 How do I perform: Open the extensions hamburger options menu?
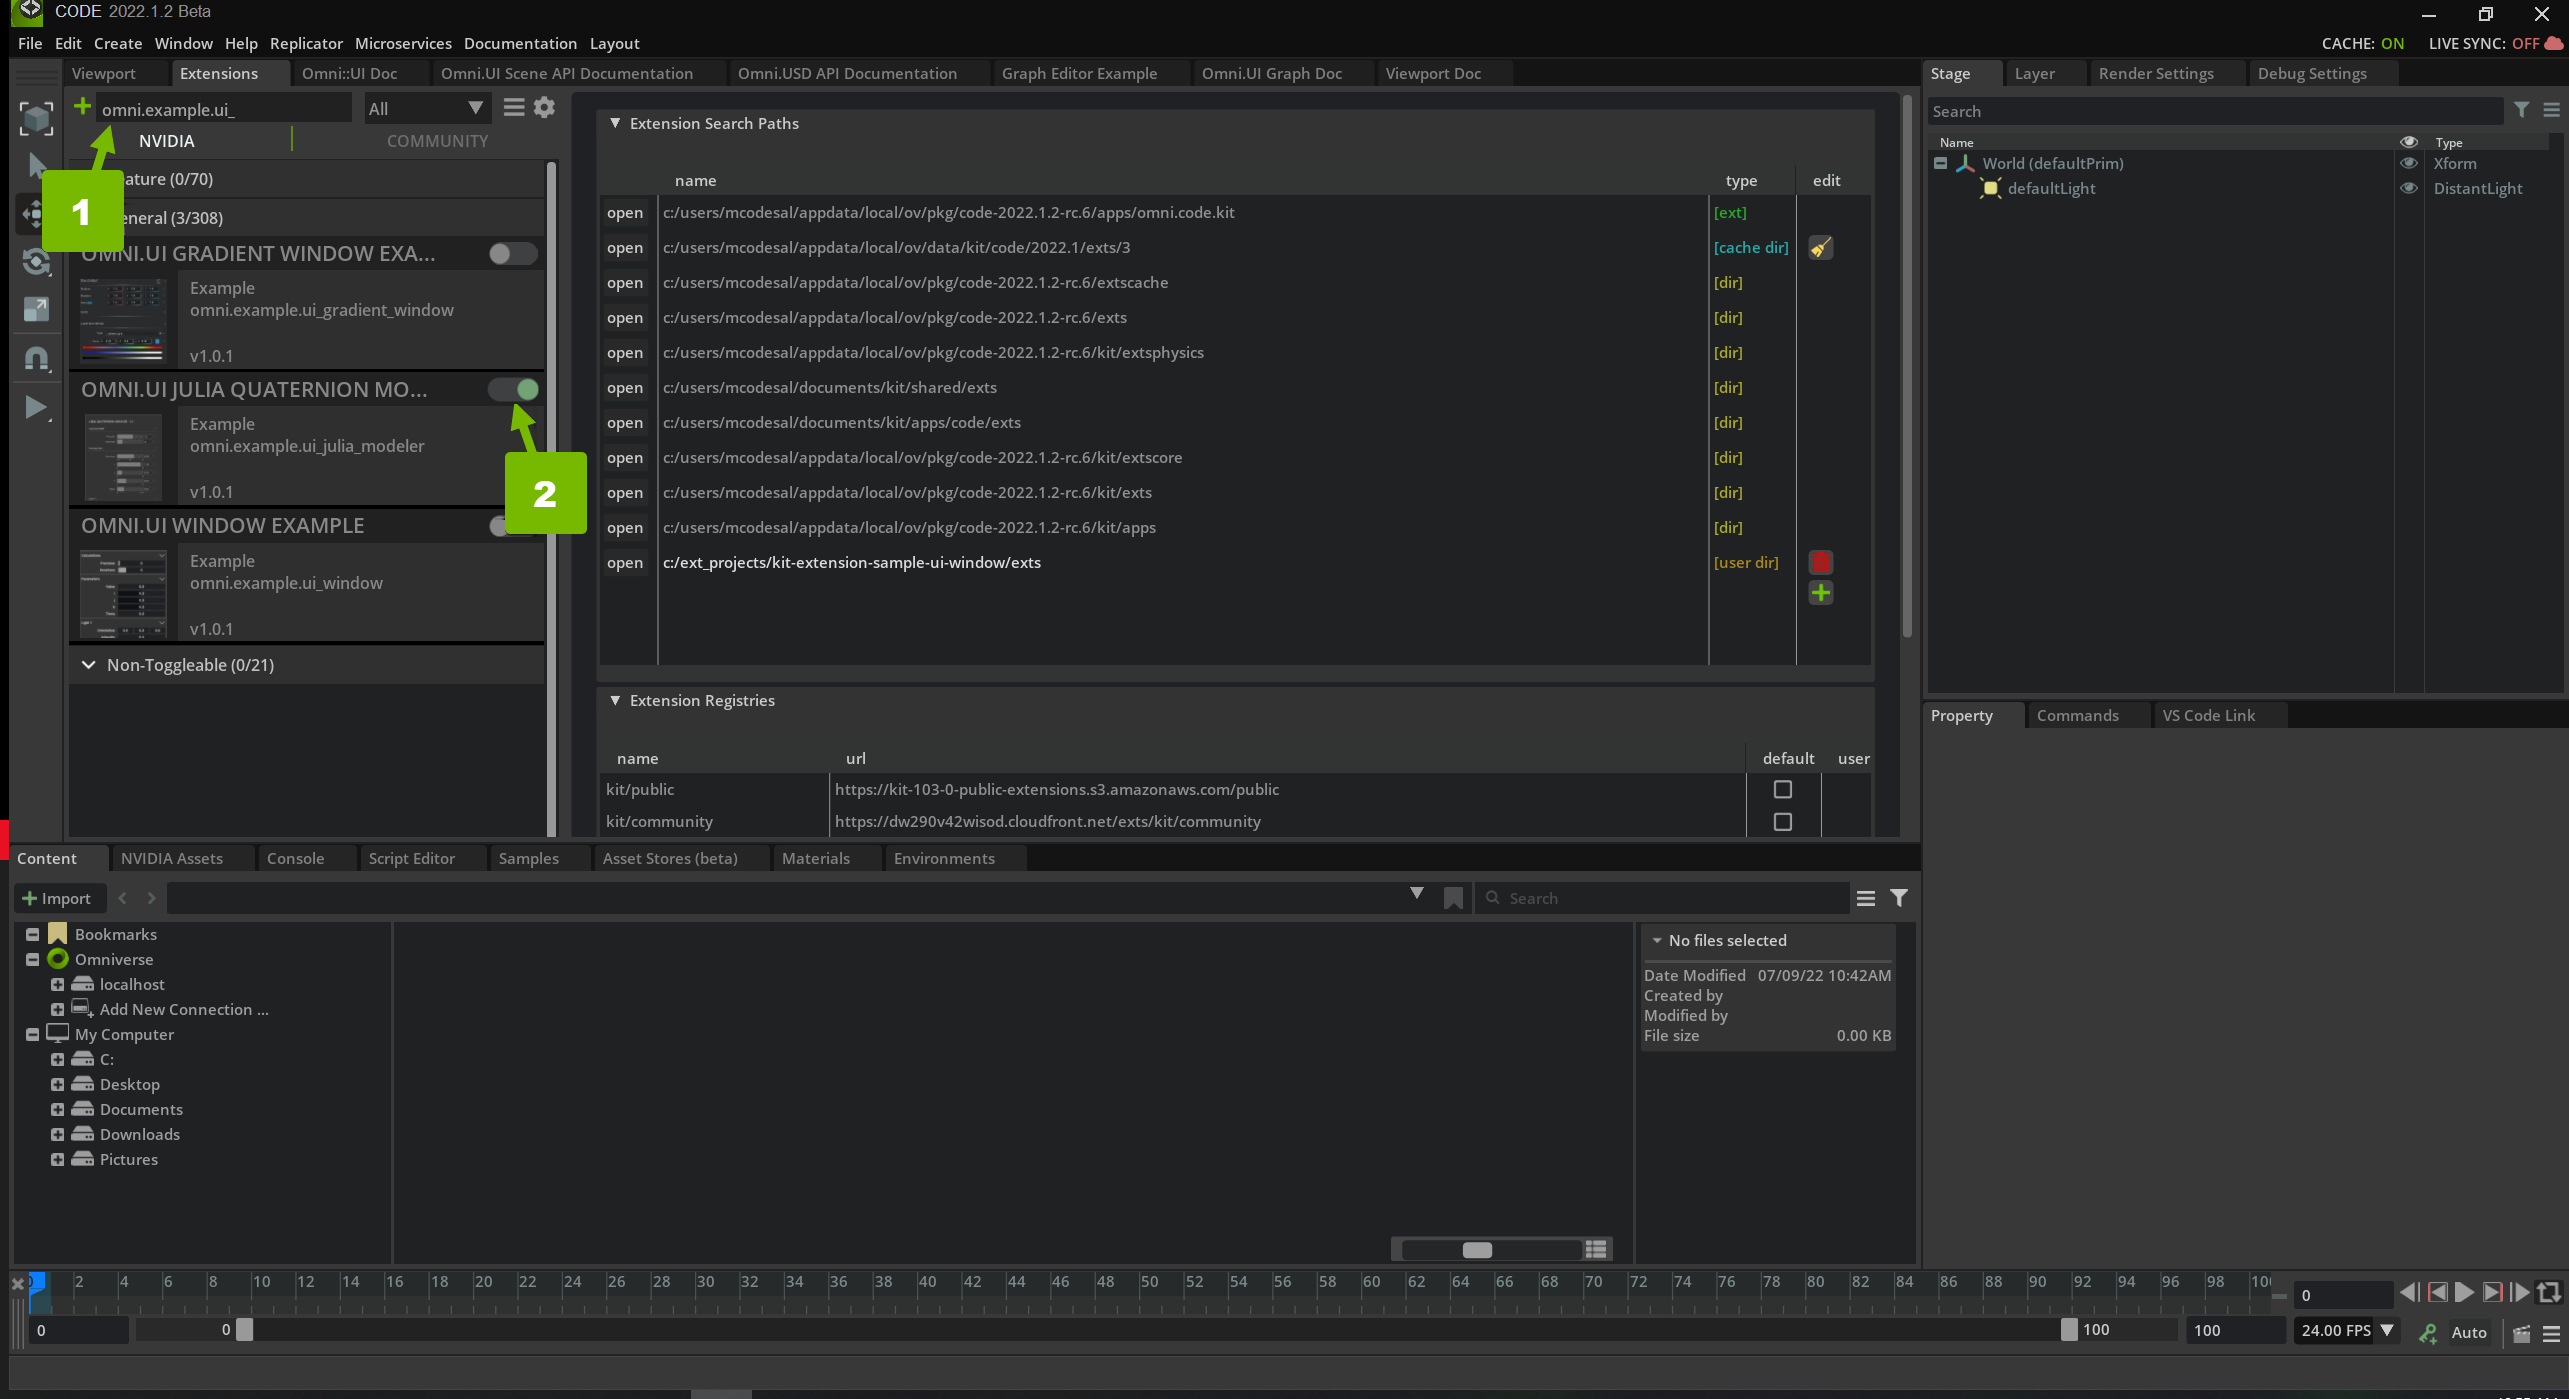[514, 107]
